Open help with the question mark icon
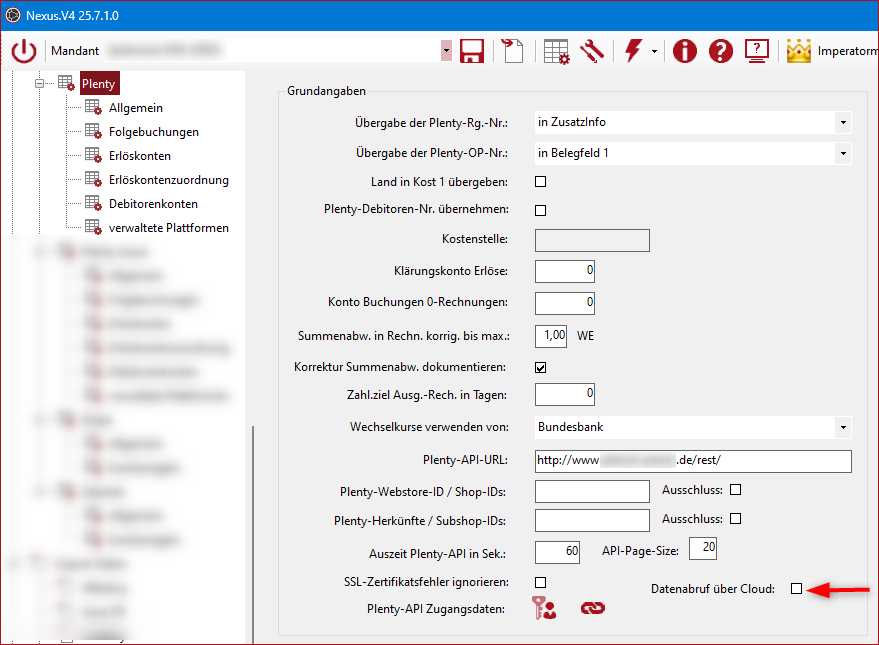Image resolution: width=879 pixels, height=645 pixels. pyautogui.click(x=721, y=51)
